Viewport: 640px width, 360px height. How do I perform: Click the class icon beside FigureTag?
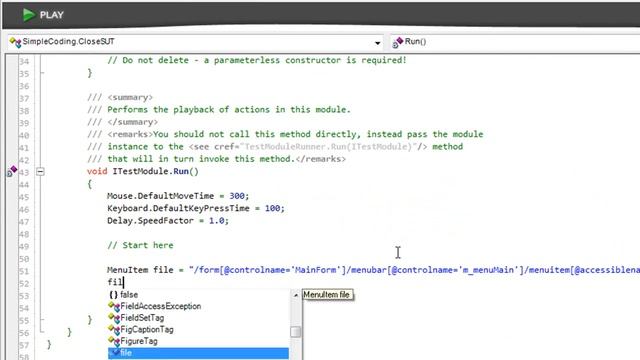114,341
